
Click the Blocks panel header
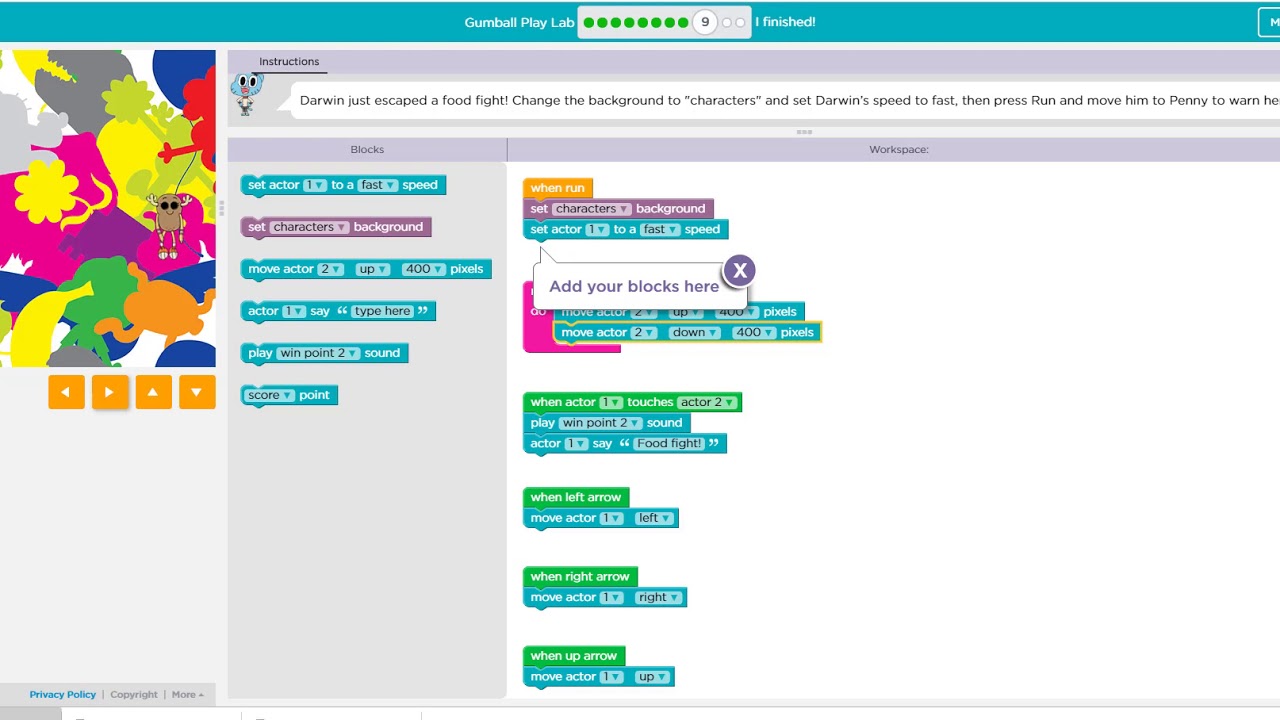coord(367,149)
